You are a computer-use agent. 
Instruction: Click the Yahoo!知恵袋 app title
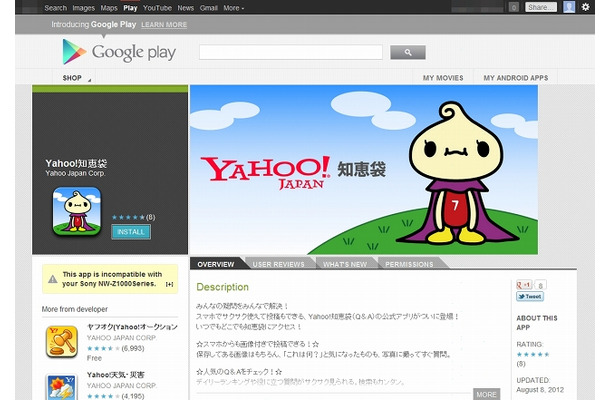76,163
